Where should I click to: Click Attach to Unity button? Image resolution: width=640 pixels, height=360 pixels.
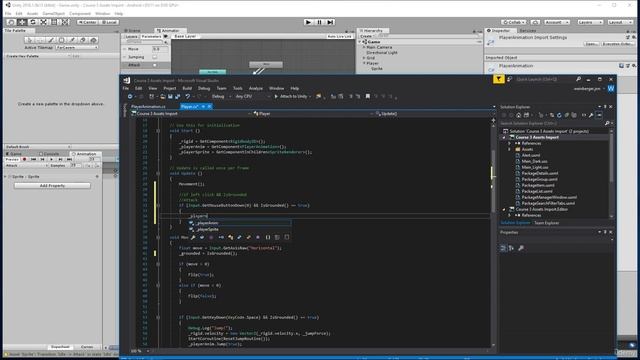point(291,96)
